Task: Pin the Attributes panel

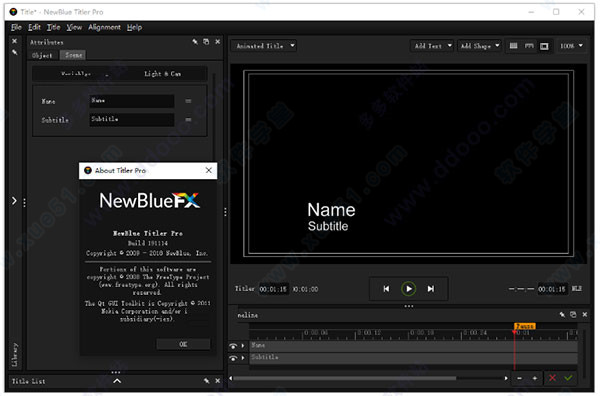Action: tap(195, 41)
